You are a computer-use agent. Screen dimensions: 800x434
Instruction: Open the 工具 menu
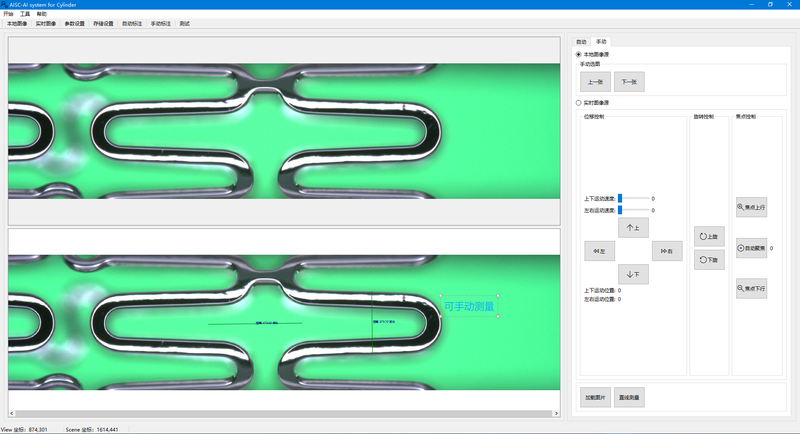[x=25, y=14]
